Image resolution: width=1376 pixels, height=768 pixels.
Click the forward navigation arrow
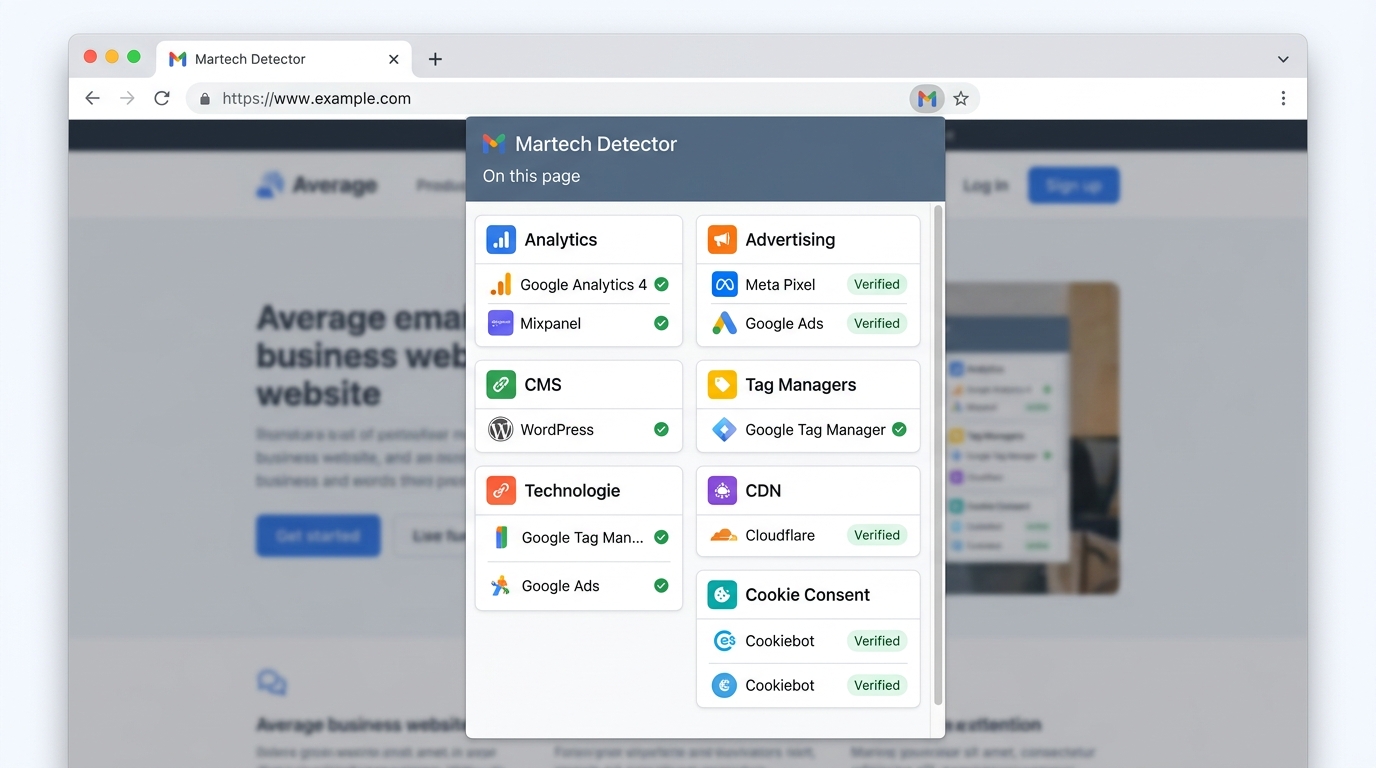[x=127, y=98]
